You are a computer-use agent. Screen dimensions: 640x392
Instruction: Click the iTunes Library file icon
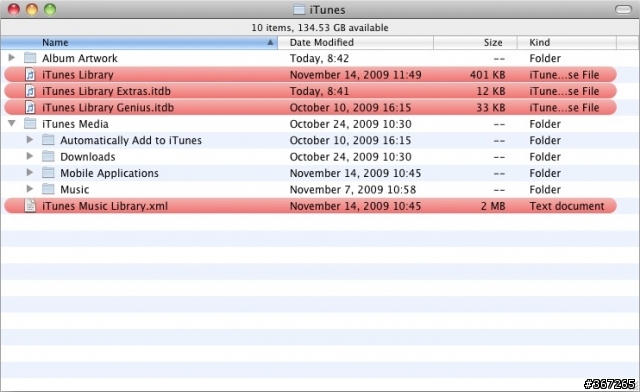30,75
